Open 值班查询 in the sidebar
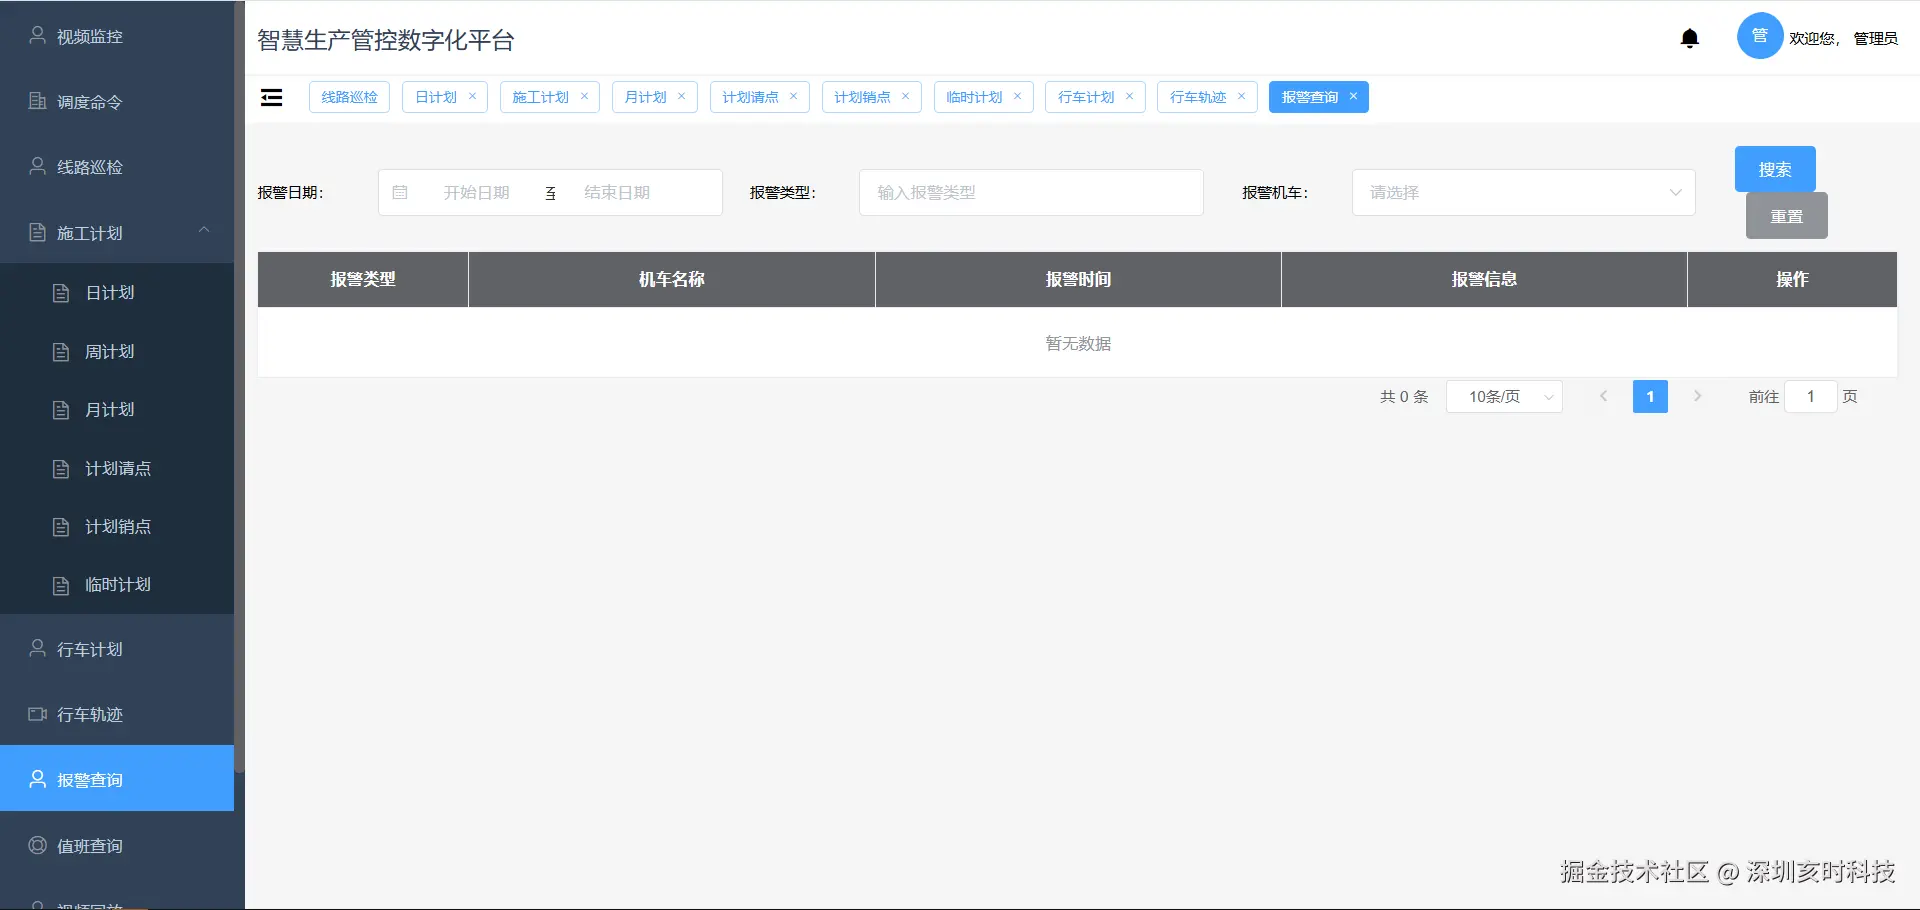This screenshot has width=1920, height=910. pyautogui.click(x=117, y=845)
